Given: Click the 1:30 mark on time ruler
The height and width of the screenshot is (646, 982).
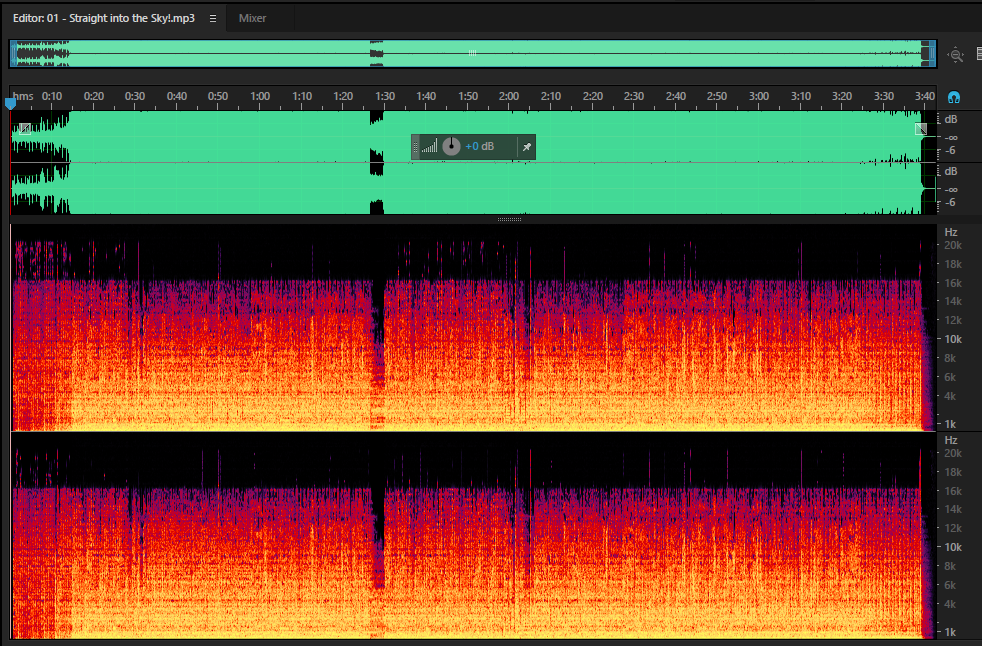Looking at the screenshot, I should (x=385, y=96).
